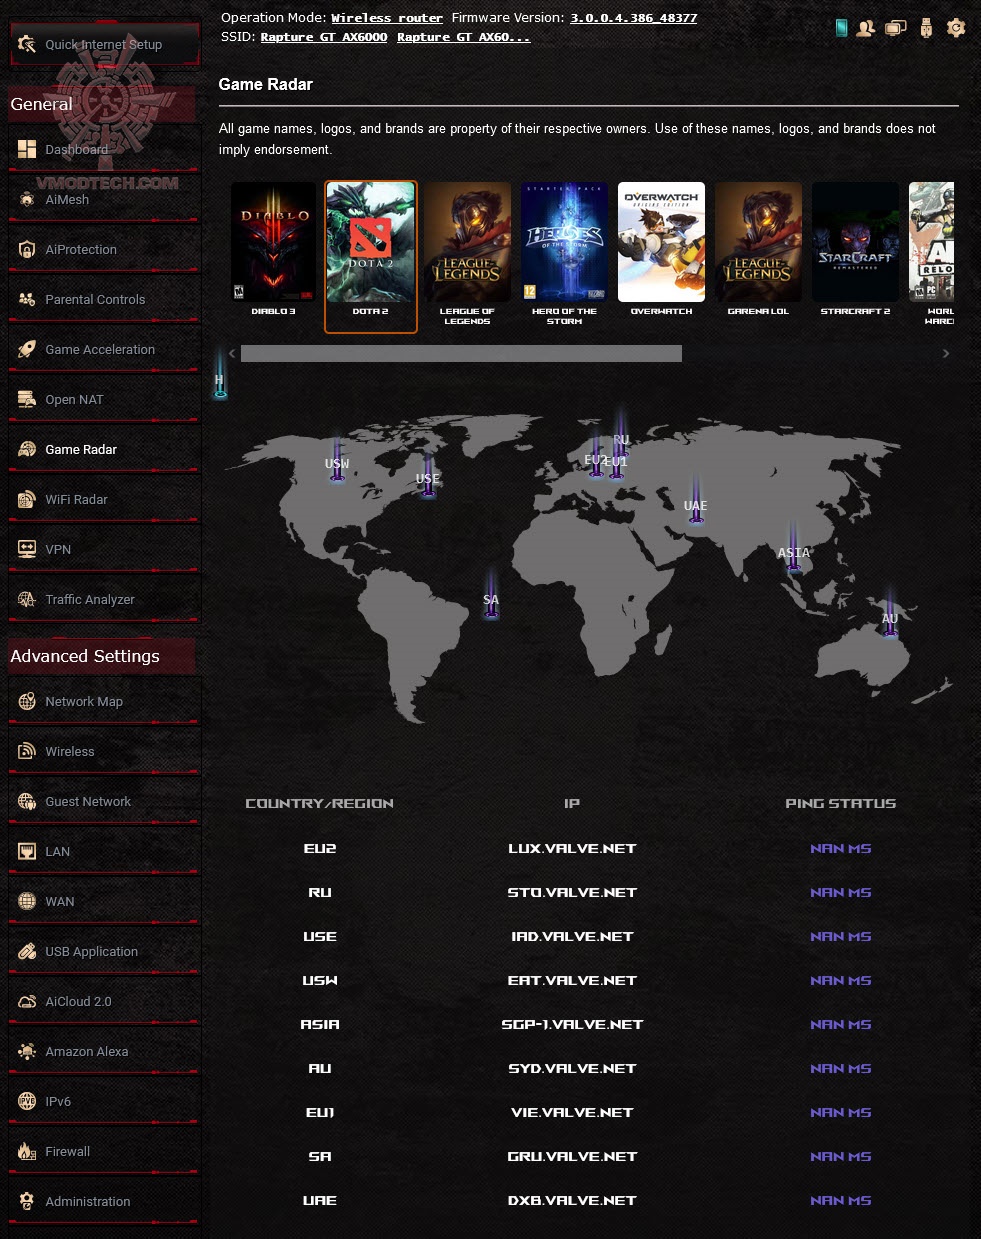
Task: Select the Diablo 3 game thumbnail
Action: click(273, 242)
